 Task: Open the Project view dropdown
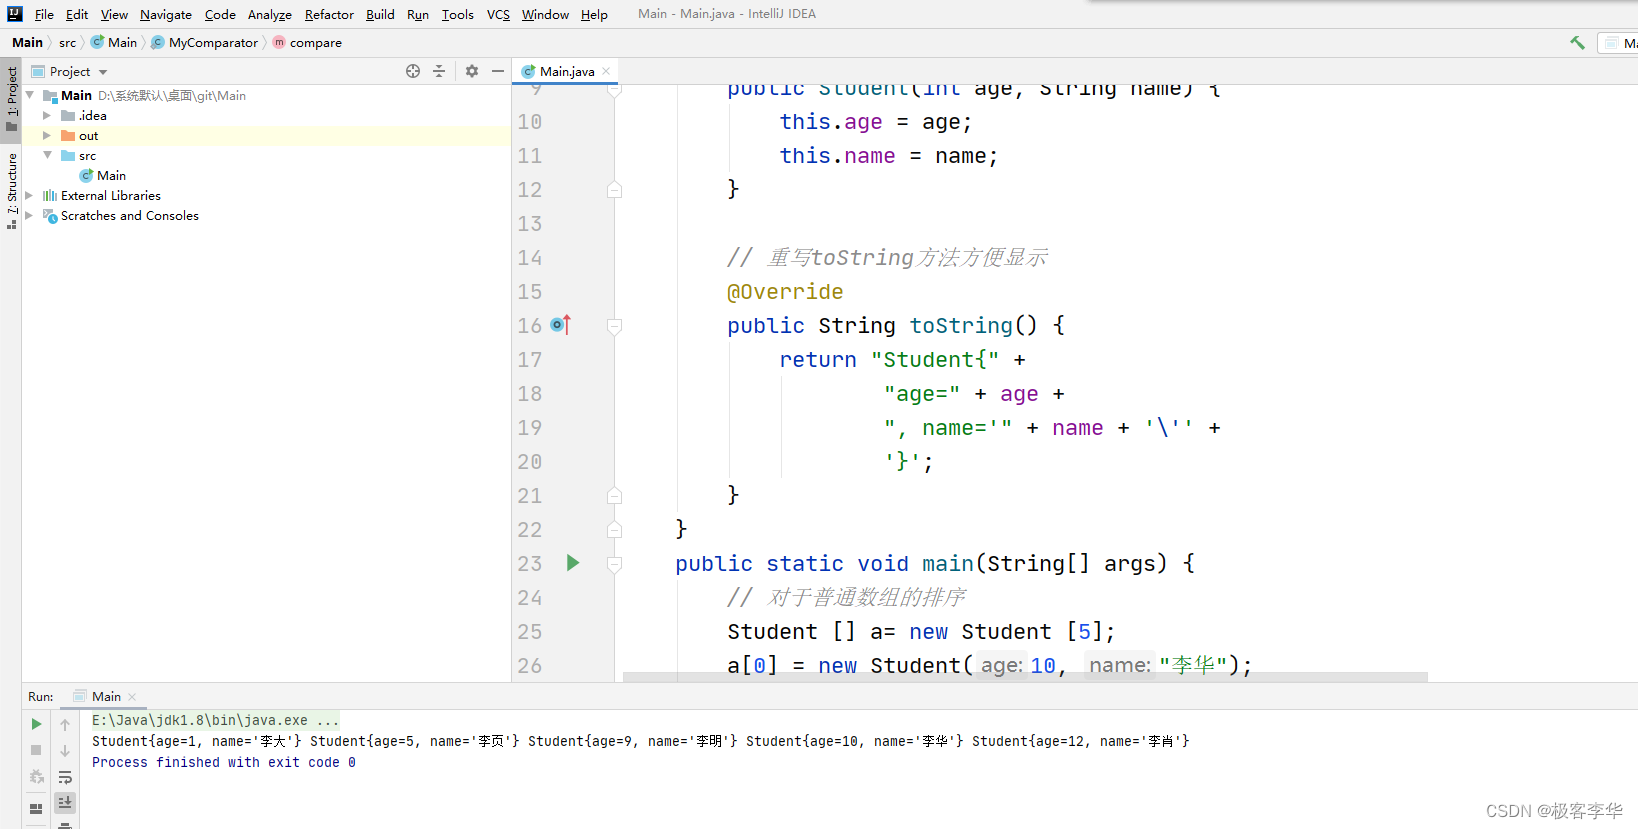pos(103,72)
